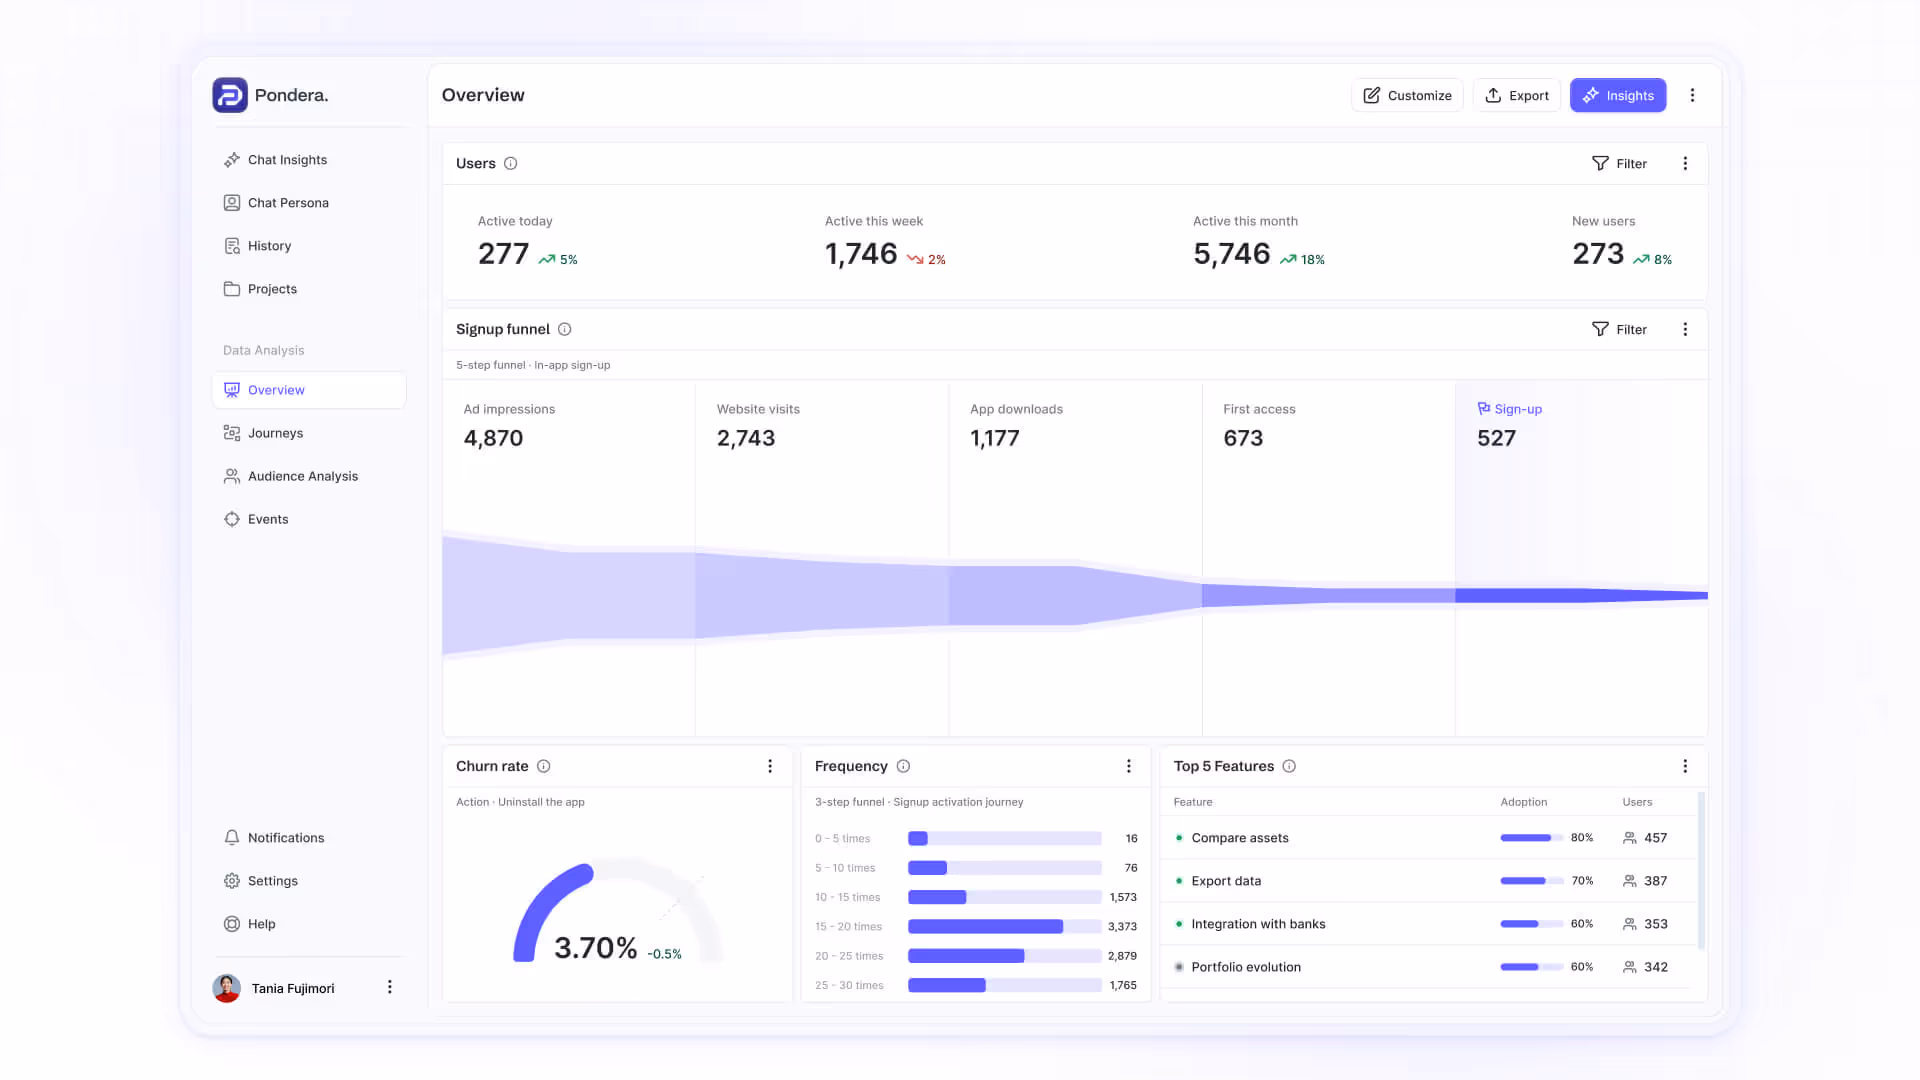
Task: Toggle the Users panel info indicator
Action: coord(511,163)
